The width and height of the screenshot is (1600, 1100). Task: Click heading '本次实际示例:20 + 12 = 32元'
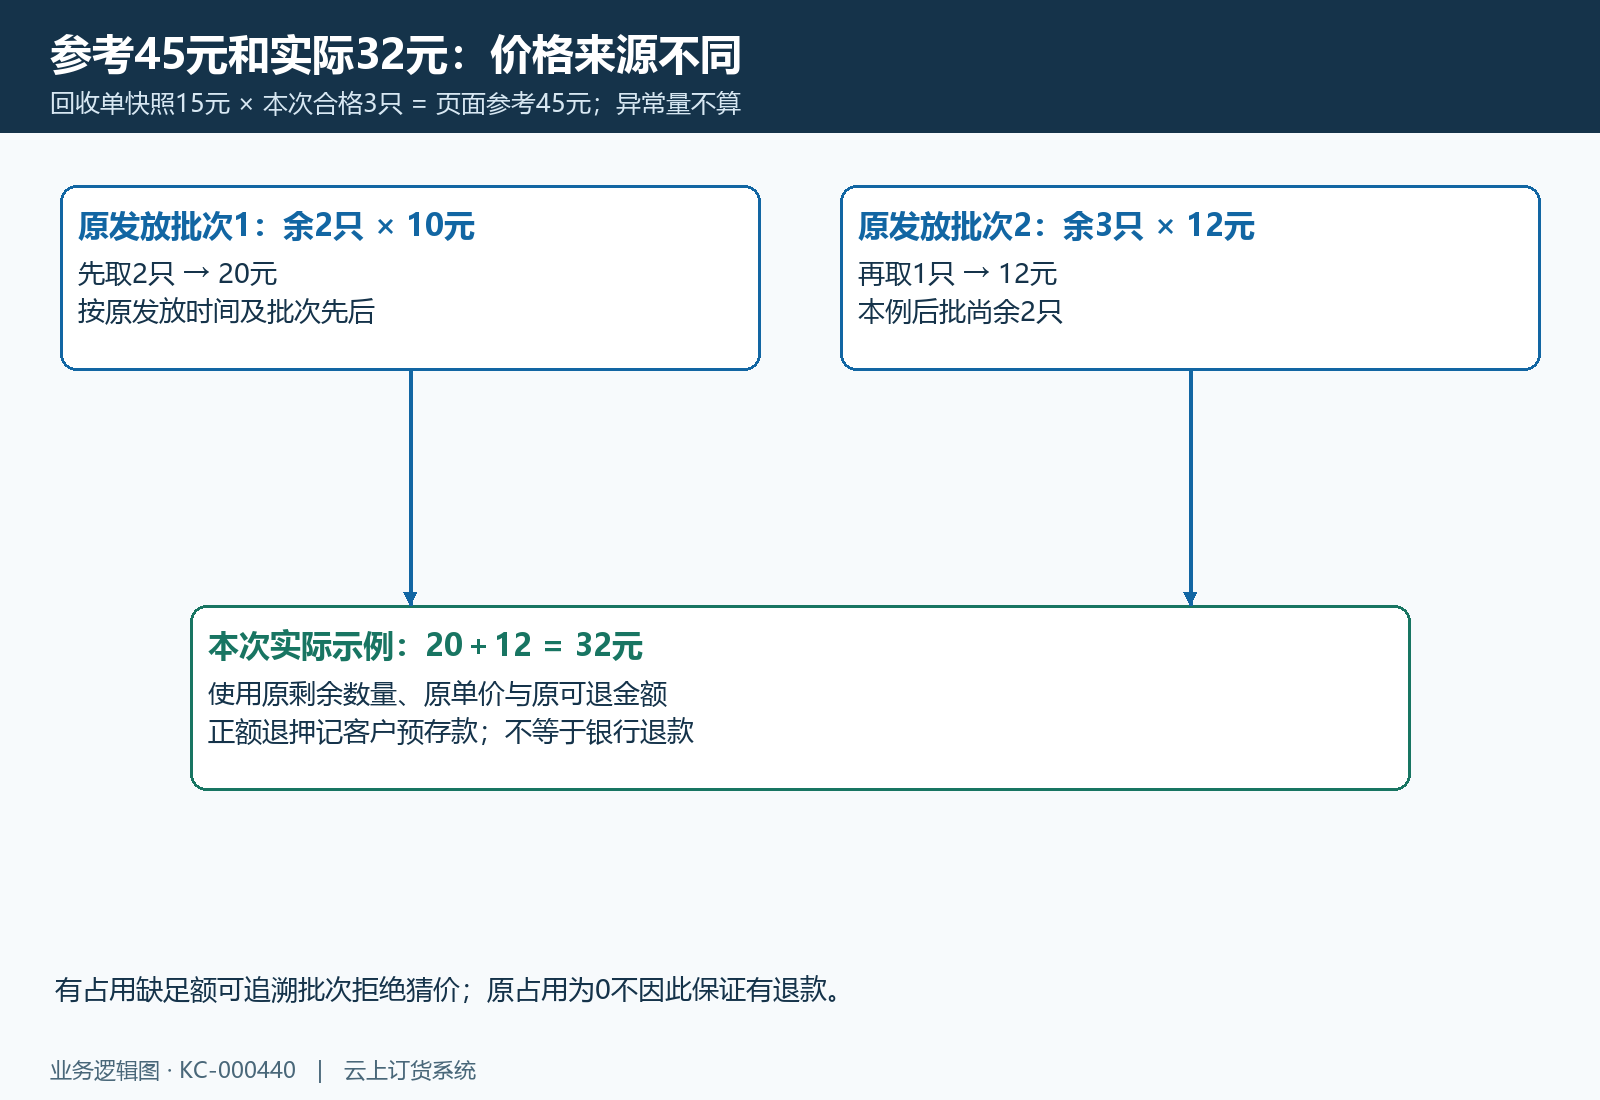click(x=425, y=646)
